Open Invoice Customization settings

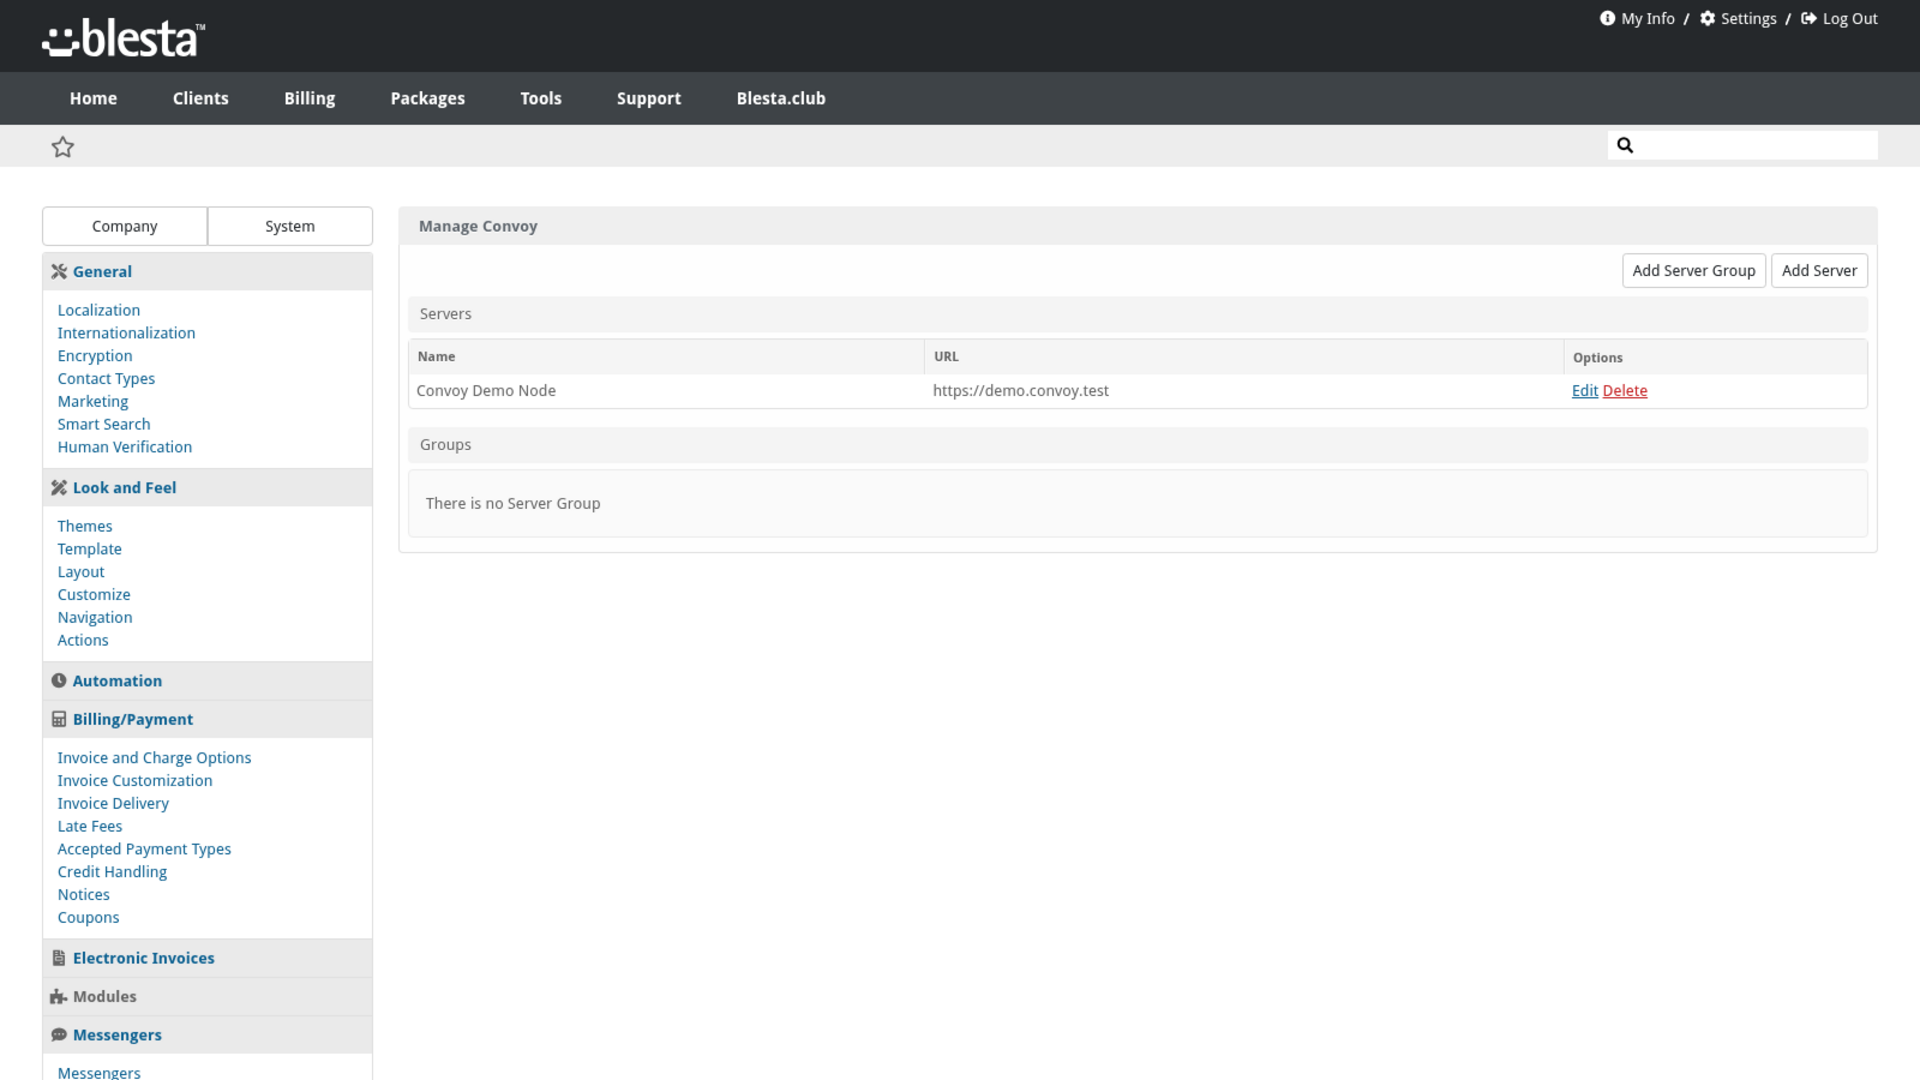point(135,781)
